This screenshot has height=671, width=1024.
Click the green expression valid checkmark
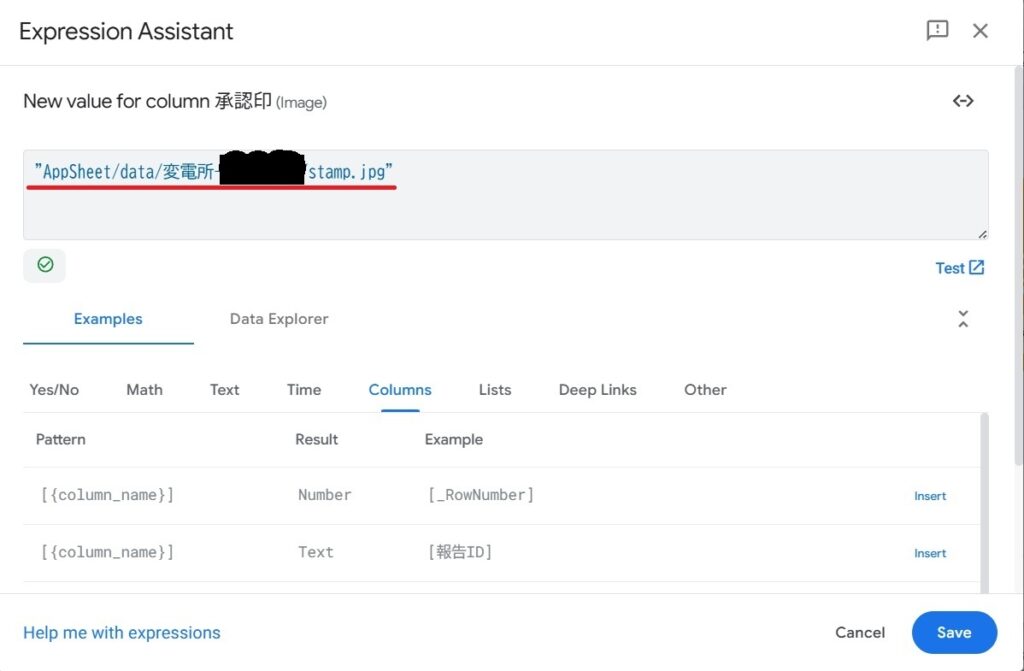[45, 265]
